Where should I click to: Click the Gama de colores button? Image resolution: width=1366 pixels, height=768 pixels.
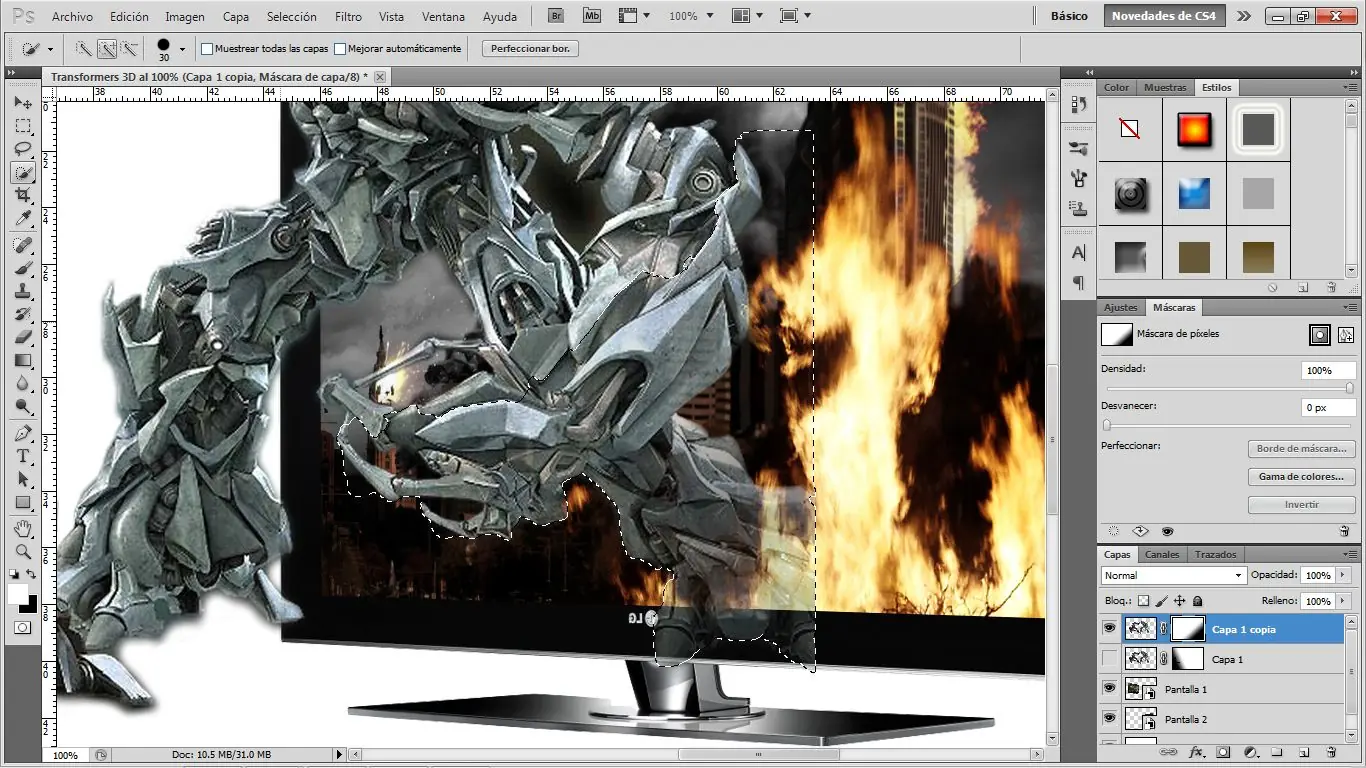tap(1302, 477)
